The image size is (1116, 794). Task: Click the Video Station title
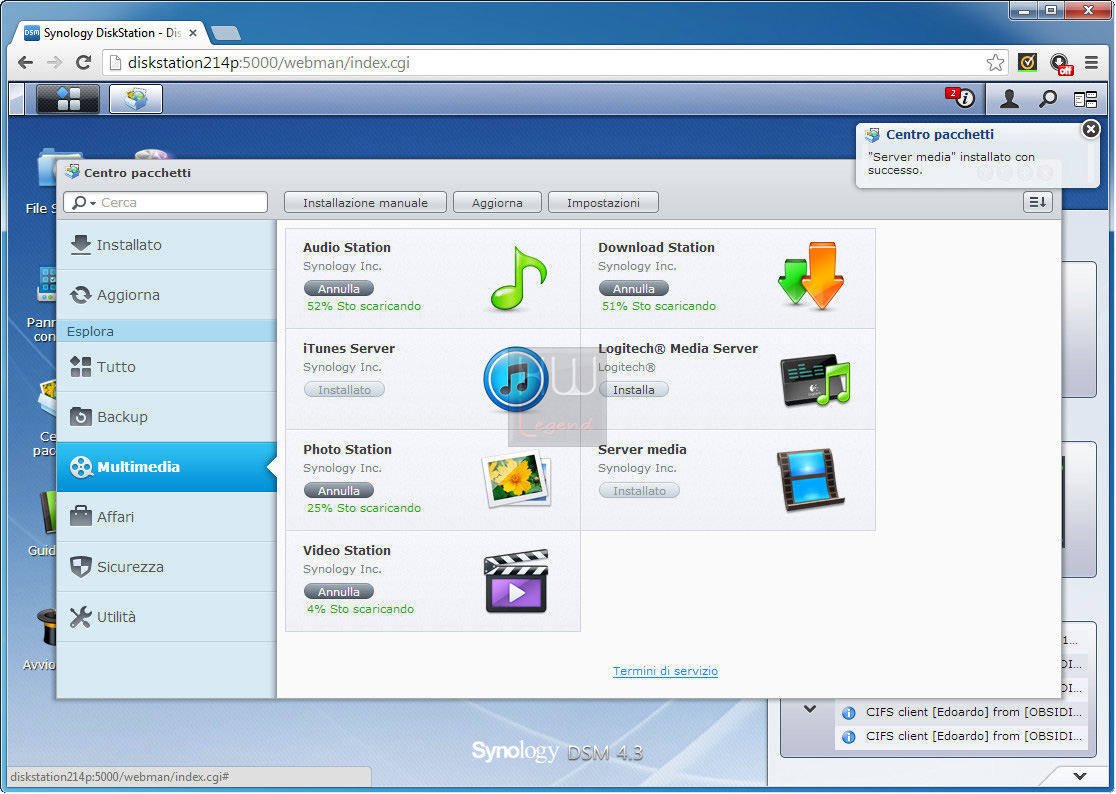click(347, 551)
